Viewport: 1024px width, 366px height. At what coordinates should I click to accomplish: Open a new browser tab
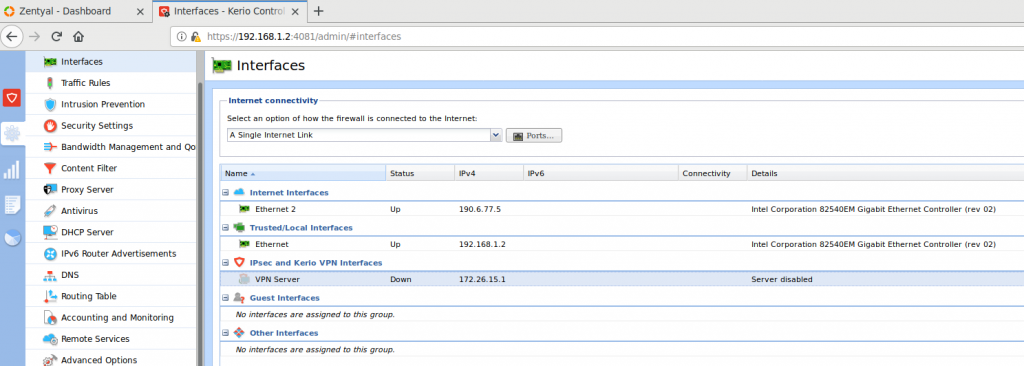point(319,11)
